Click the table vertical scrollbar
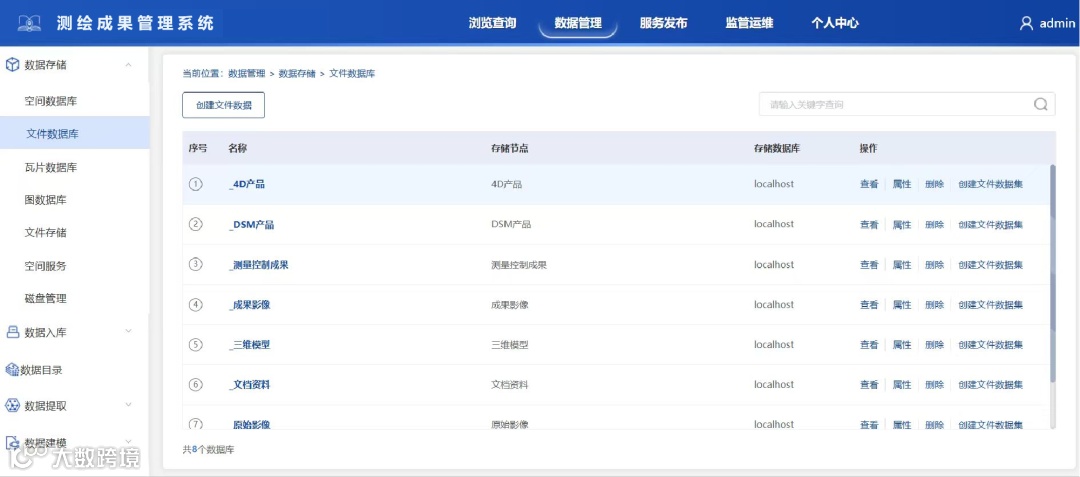 1052,273
